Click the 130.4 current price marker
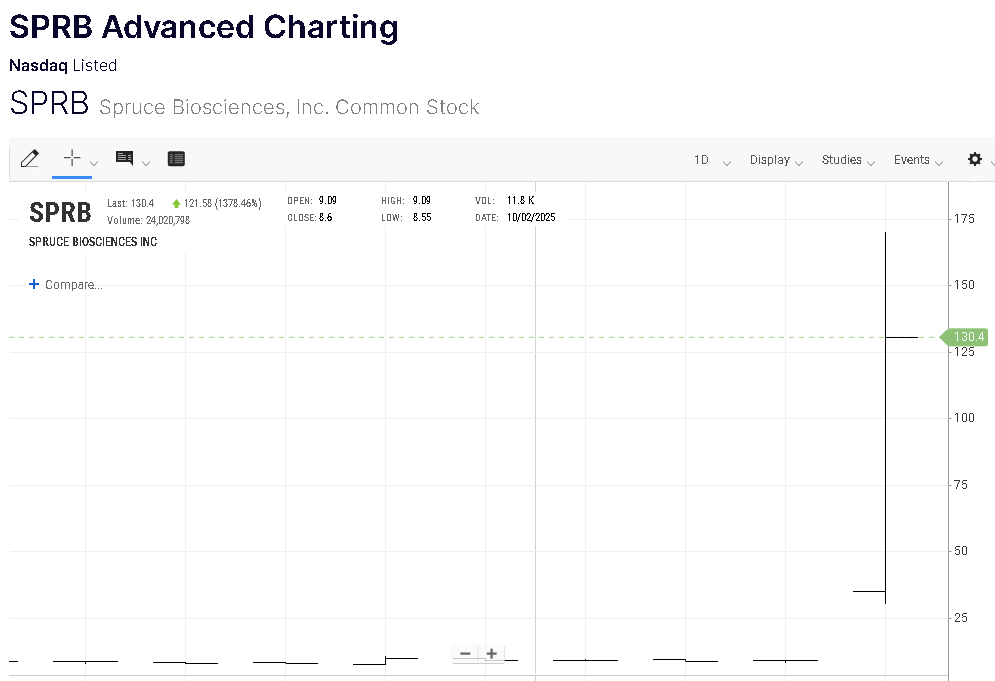 [968, 337]
